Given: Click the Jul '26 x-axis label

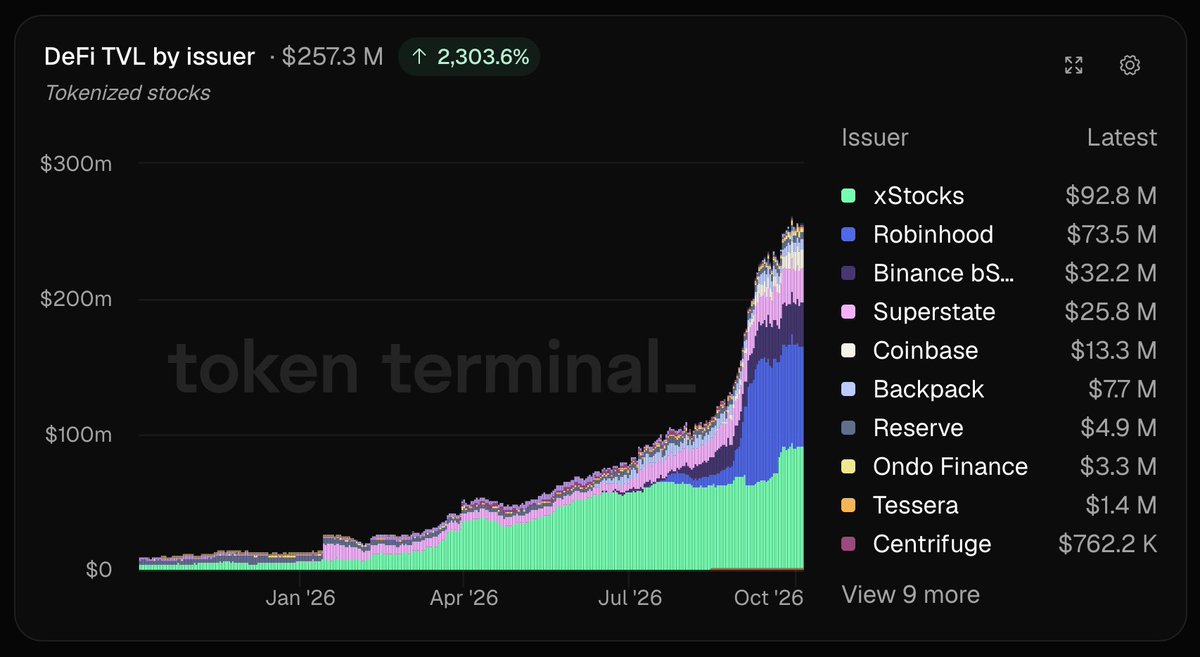Looking at the screenshot, I should point(629,598).
